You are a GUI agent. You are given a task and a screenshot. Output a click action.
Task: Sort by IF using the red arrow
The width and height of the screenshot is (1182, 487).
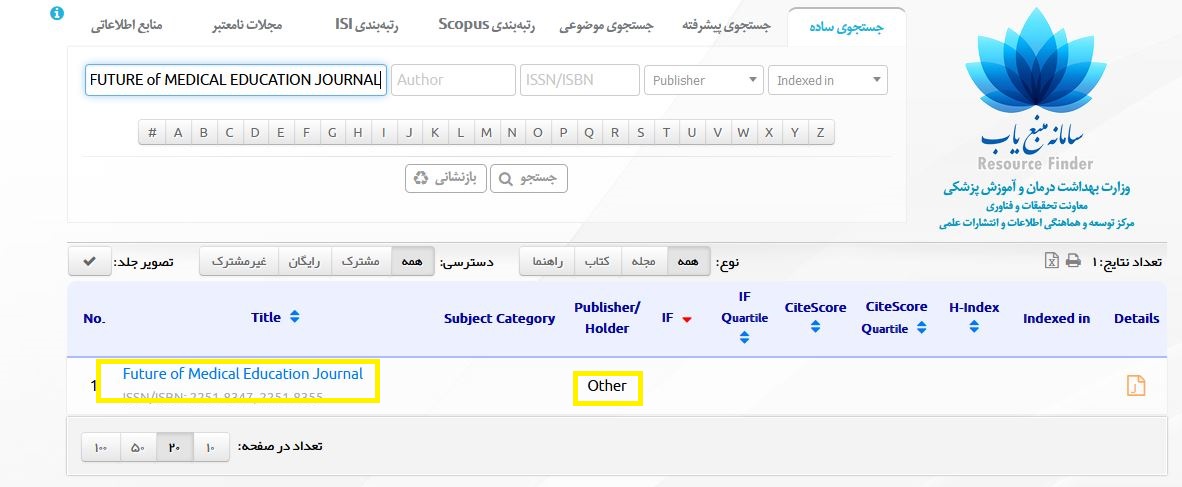(x=687, y=319)
